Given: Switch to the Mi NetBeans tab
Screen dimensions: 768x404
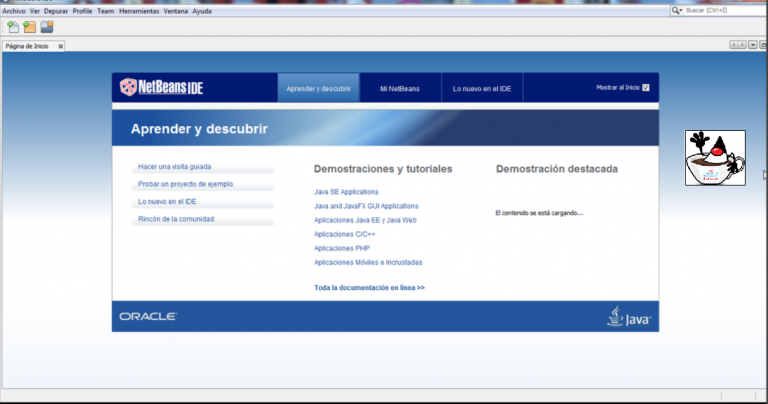Looking at the screenshot, I should tap(400, 88).
